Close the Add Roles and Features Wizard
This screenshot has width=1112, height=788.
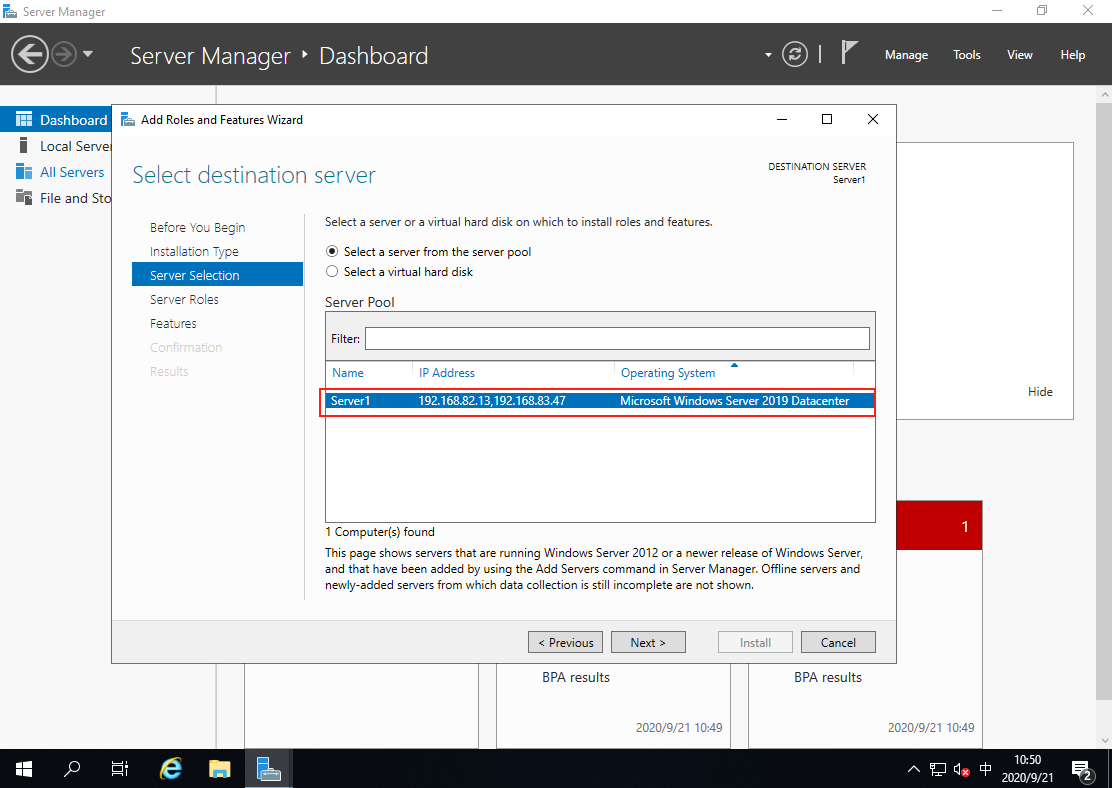873,119
